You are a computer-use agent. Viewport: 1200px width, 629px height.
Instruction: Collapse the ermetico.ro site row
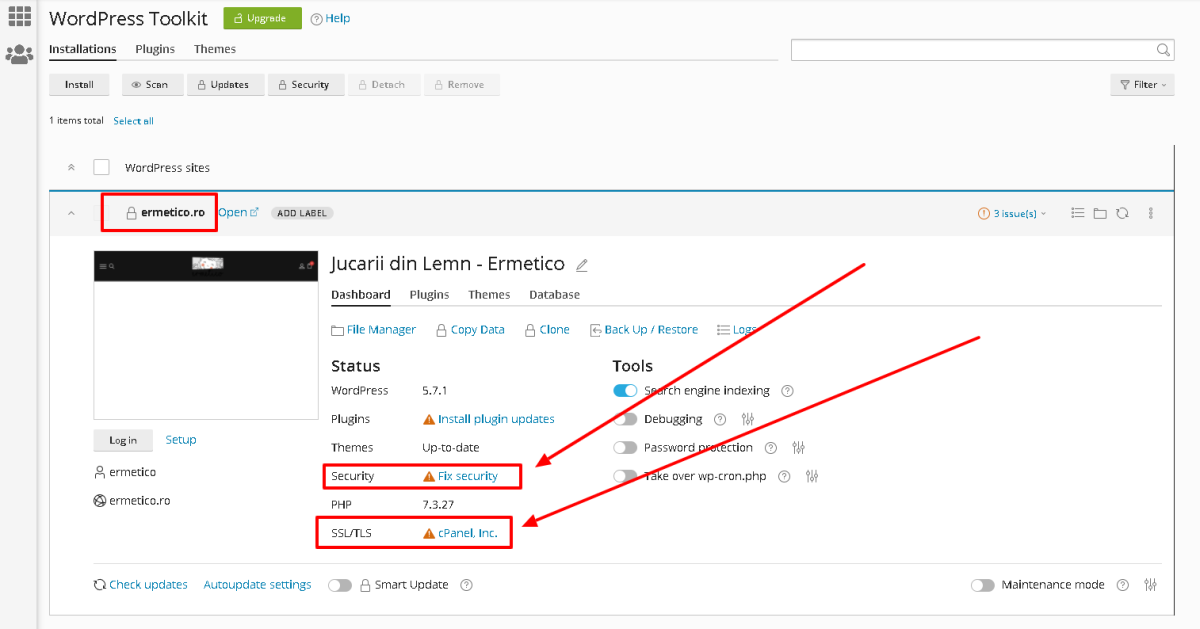[x=71, y=213]
